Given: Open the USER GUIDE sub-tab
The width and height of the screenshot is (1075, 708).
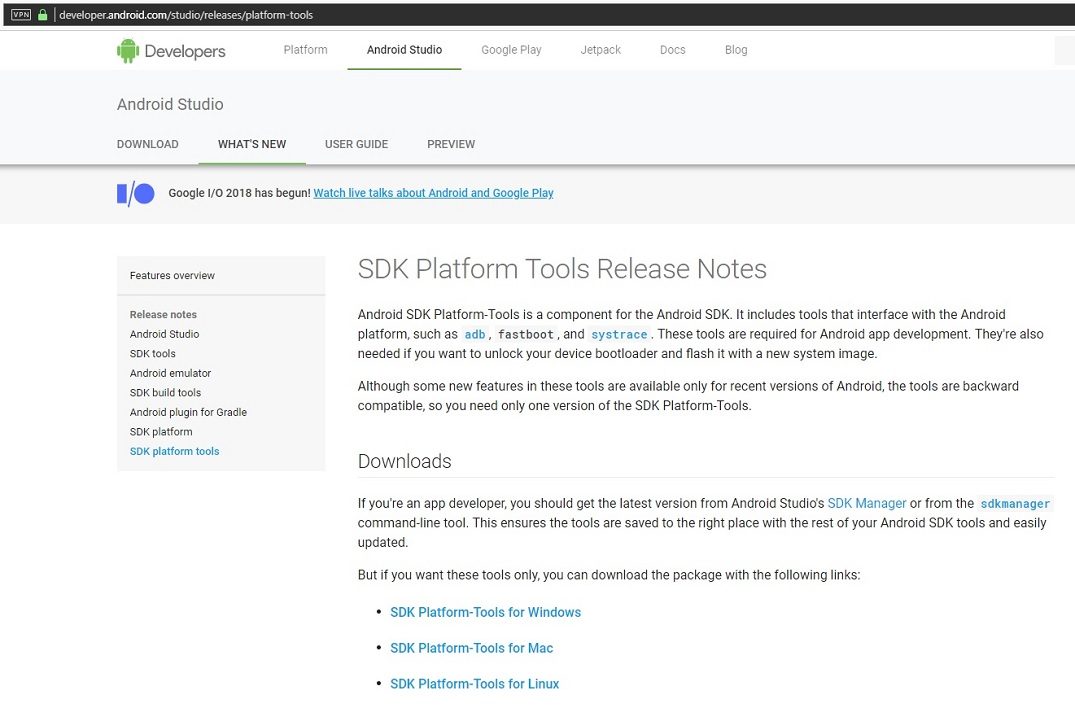Looking at the screenshot, I should click(357, 144).
